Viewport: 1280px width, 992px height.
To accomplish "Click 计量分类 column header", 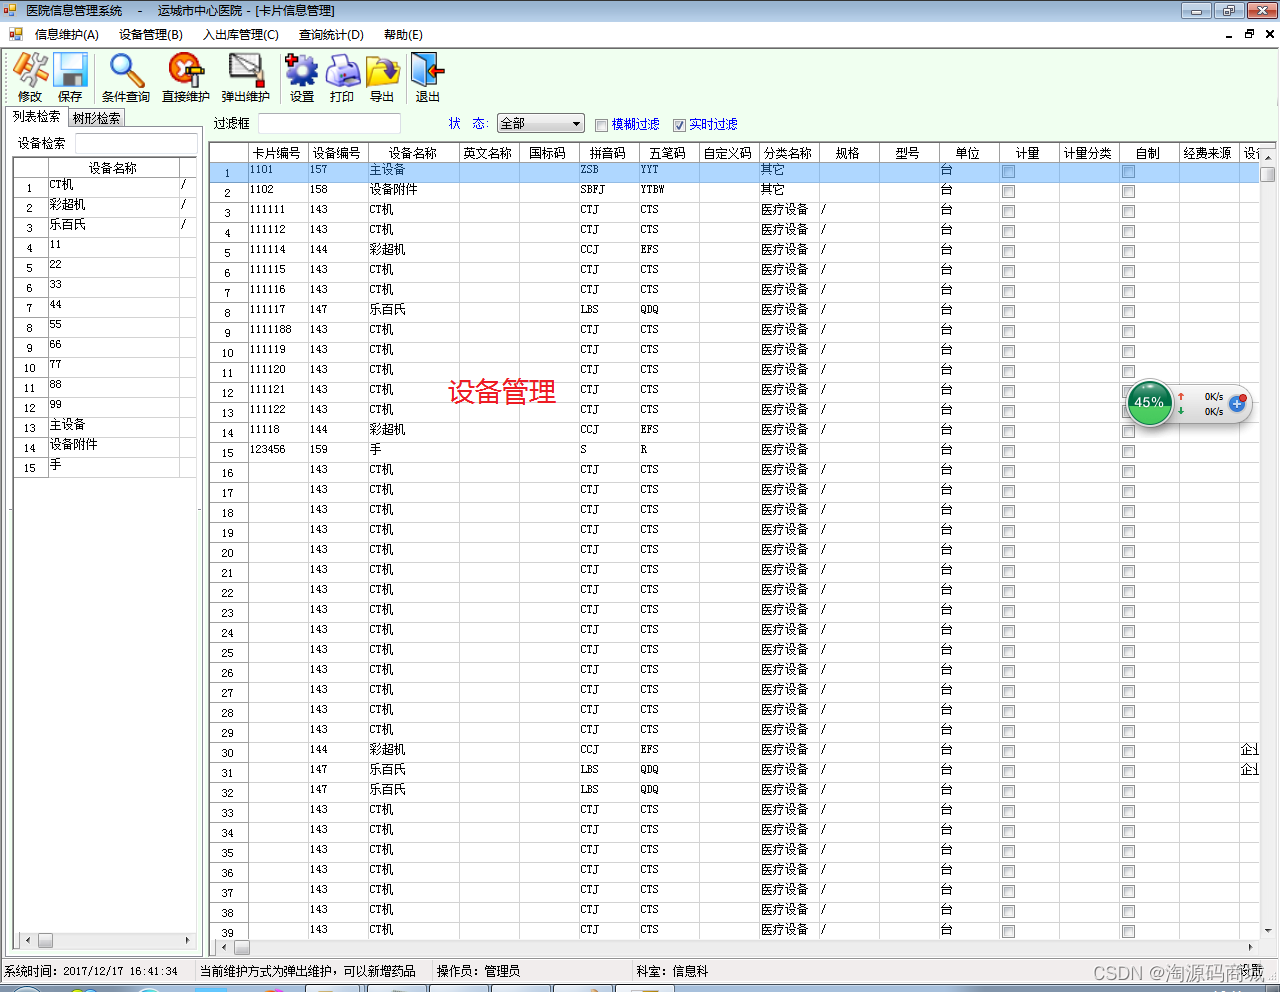I will point(1089,153).
